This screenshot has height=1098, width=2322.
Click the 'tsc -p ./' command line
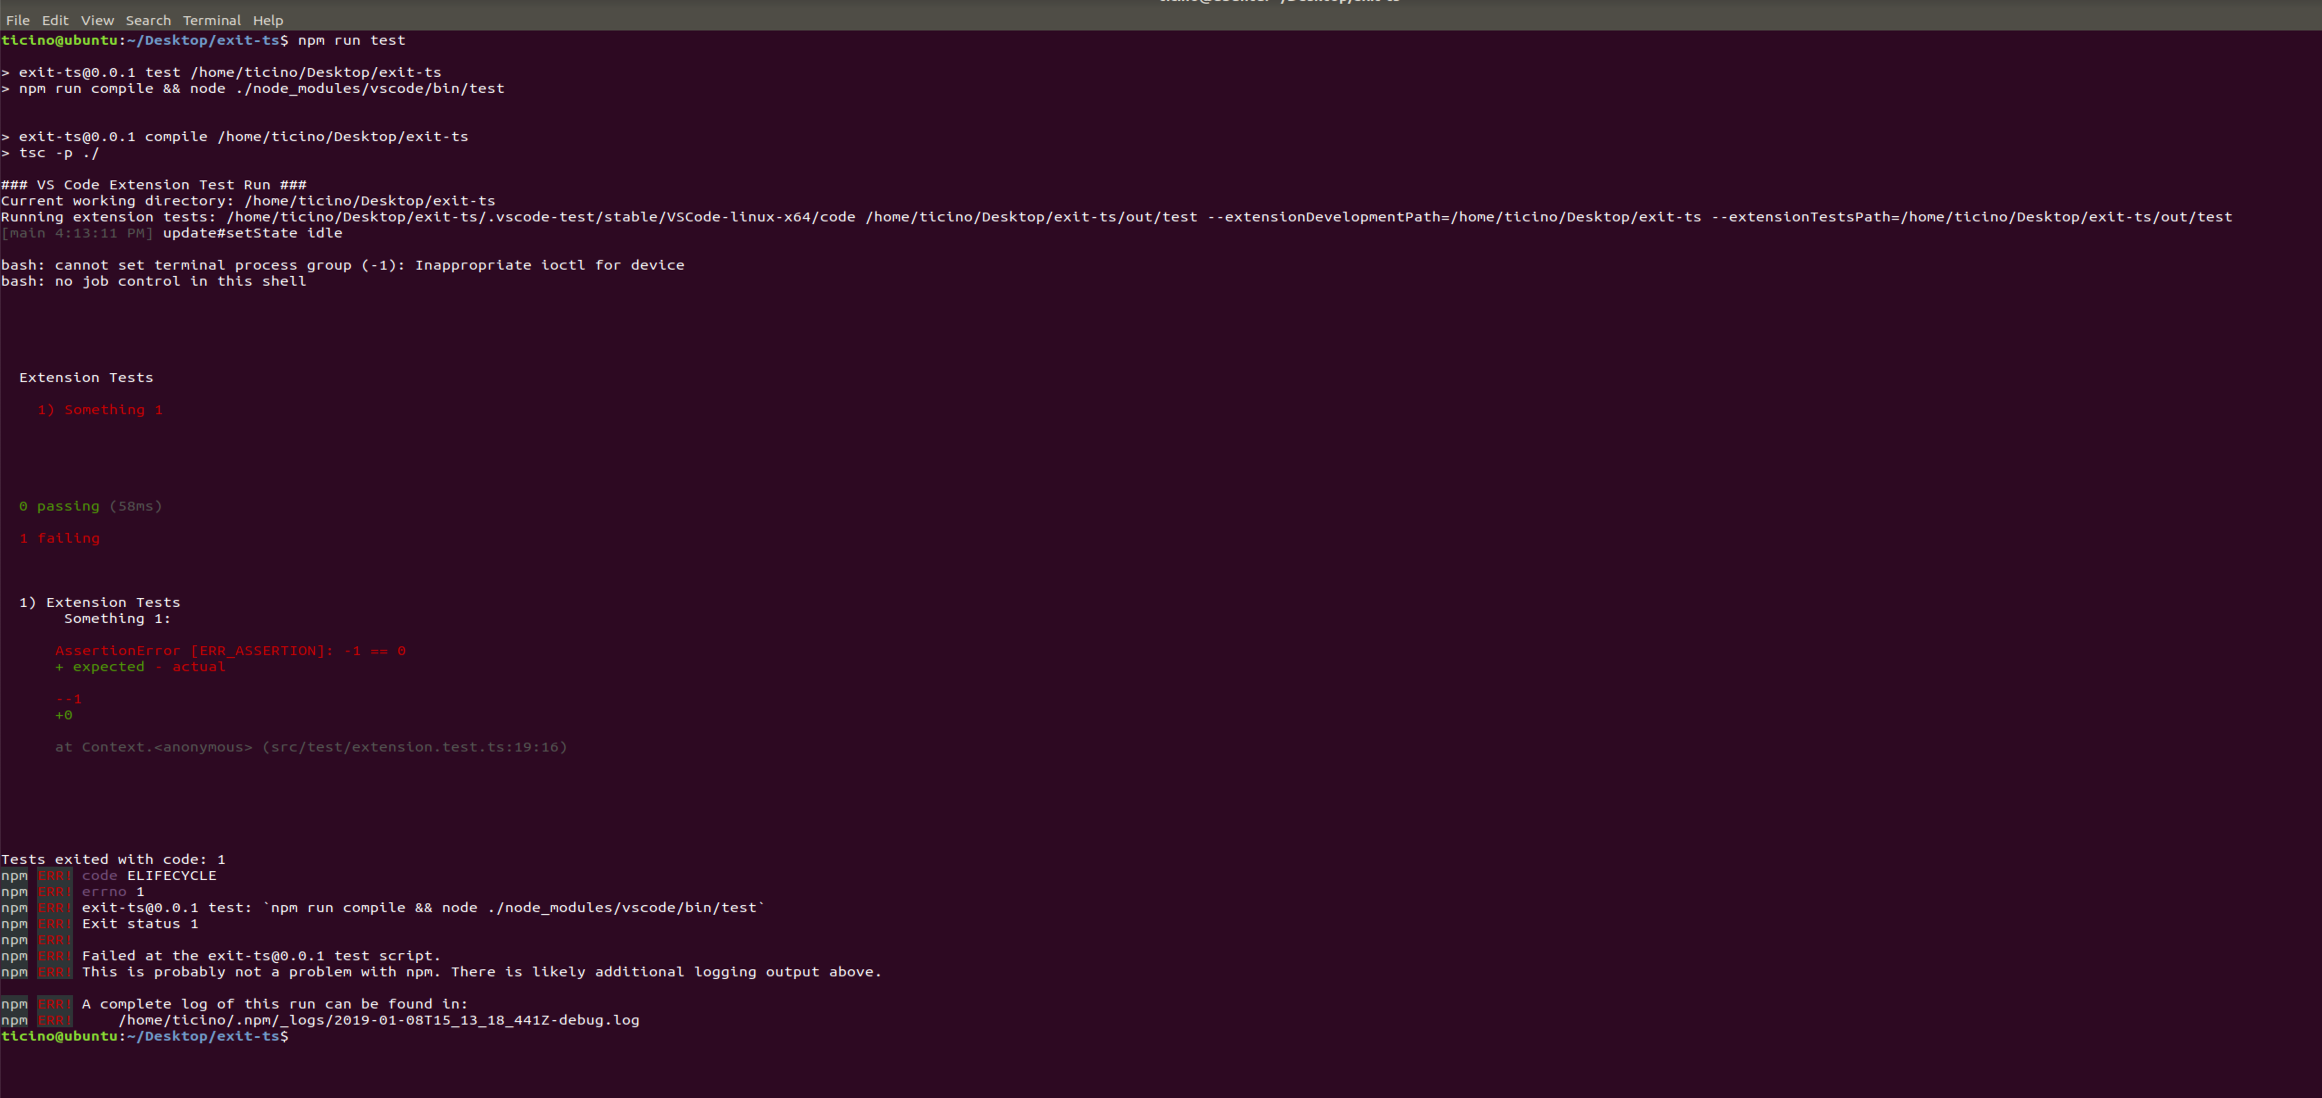tap(50, 153)
